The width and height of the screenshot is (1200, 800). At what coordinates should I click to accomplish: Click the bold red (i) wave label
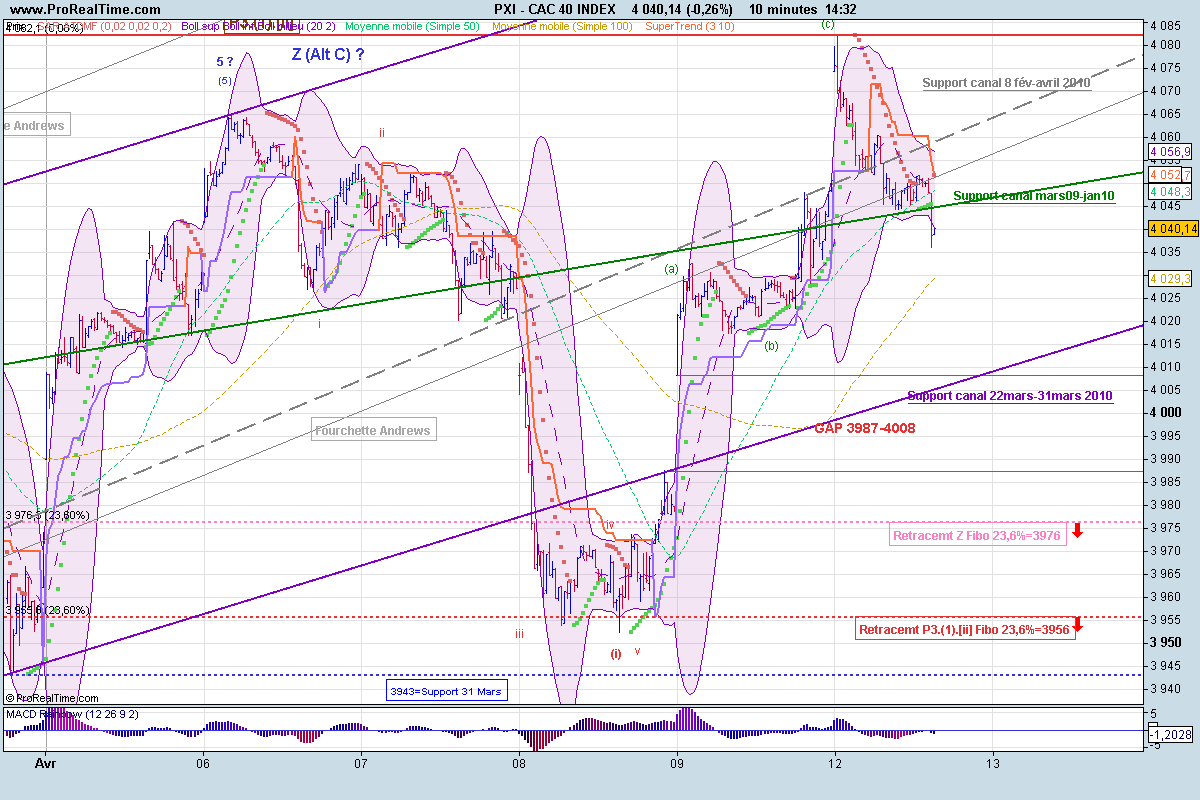(616, 654)
